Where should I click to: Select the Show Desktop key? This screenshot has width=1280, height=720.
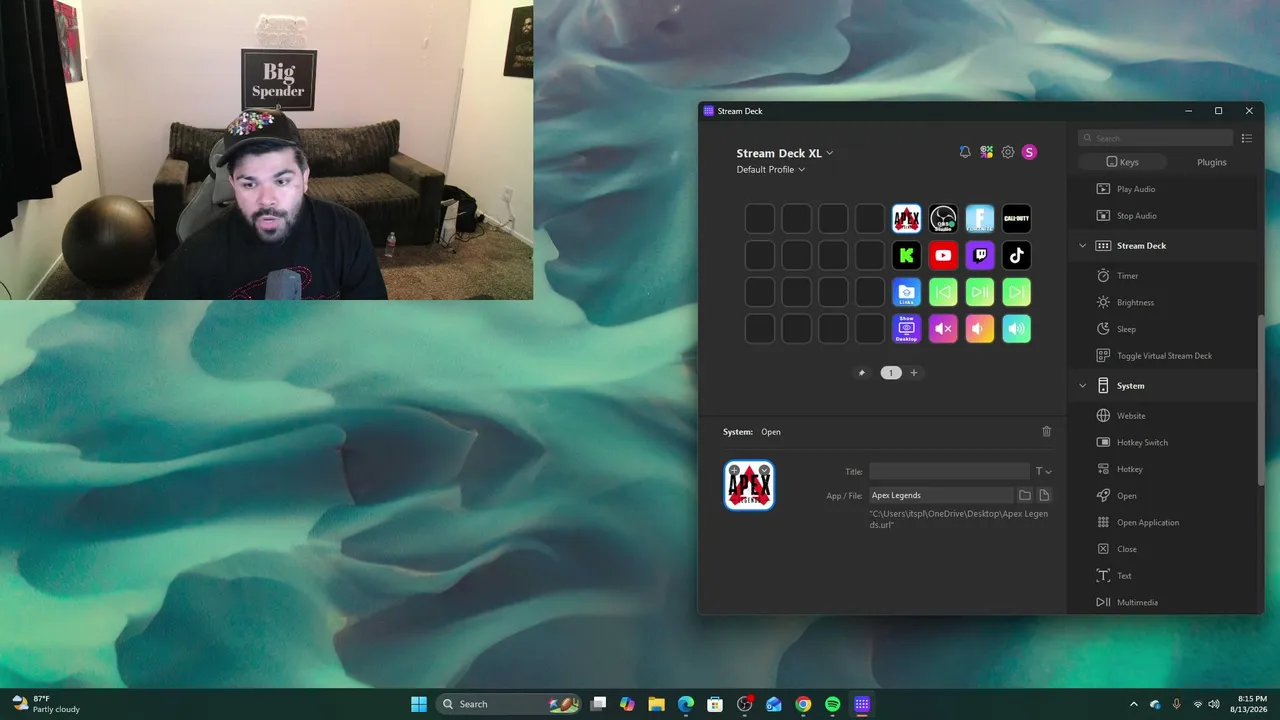[906, 329]
